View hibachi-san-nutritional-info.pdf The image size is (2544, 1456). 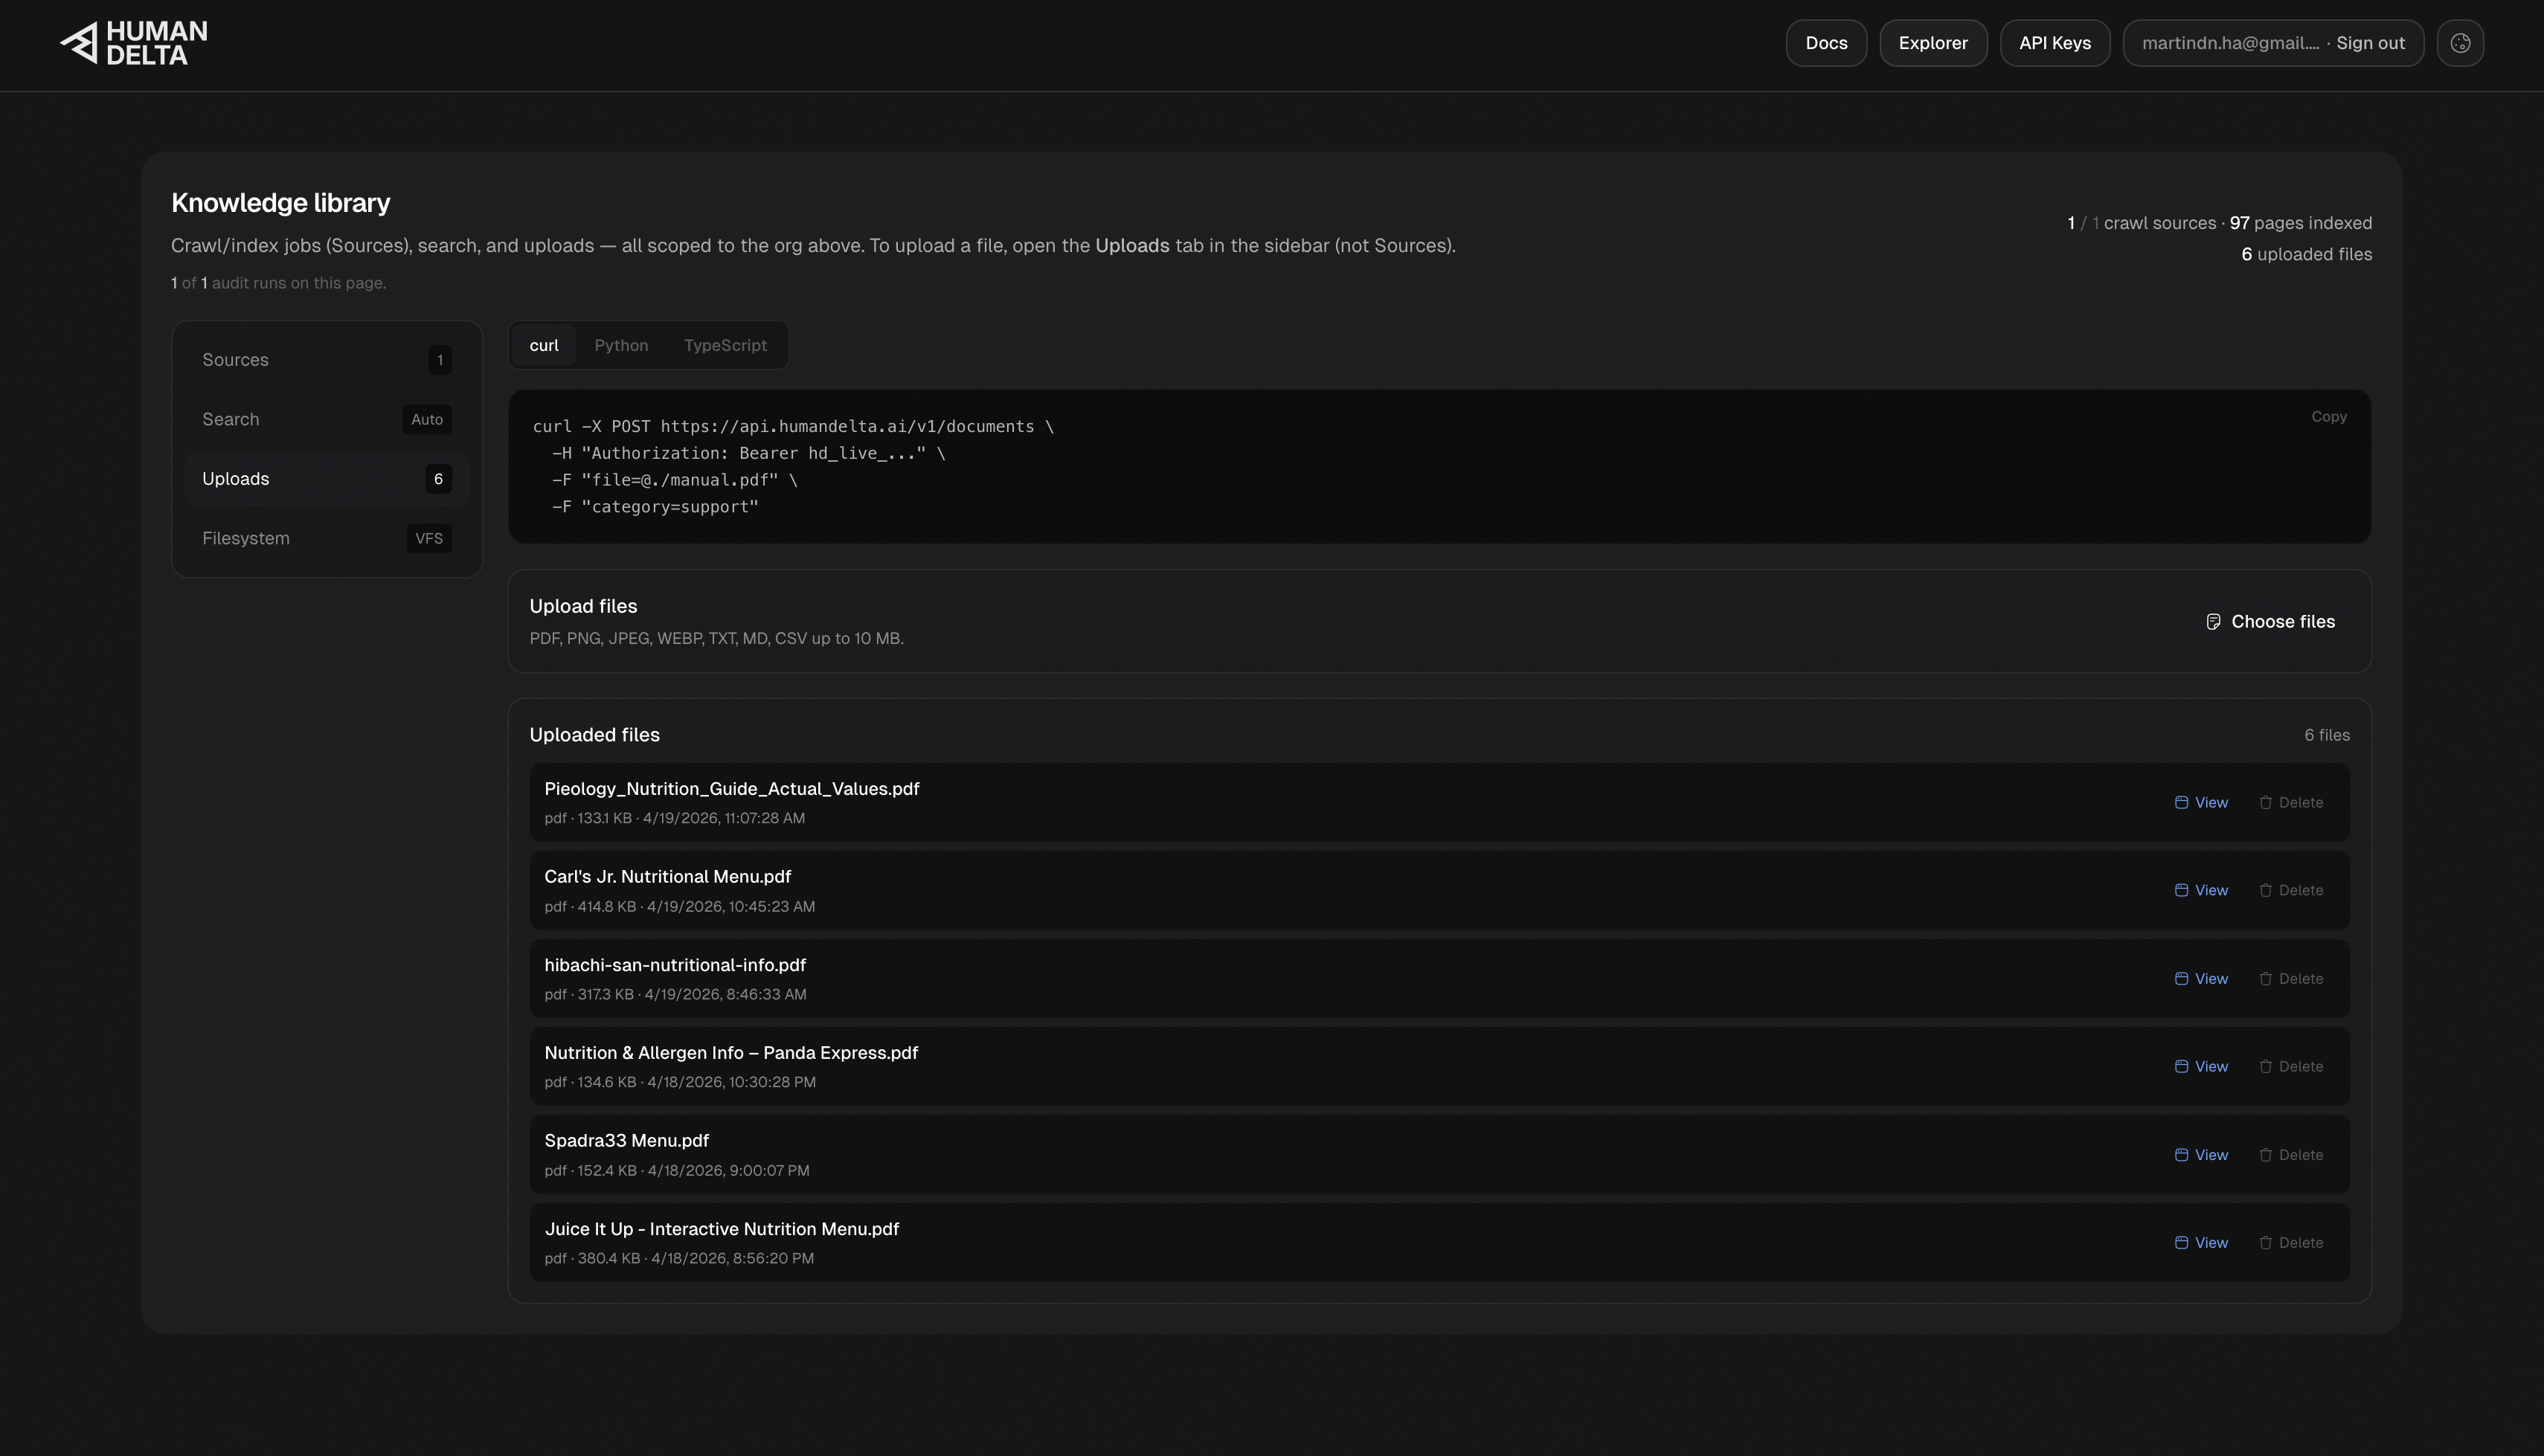click(x=2201, y=979)
